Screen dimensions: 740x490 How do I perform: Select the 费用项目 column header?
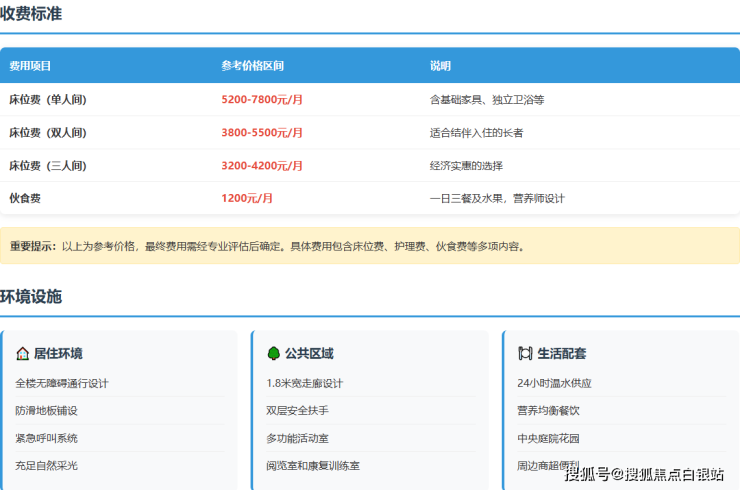point(30,66)
